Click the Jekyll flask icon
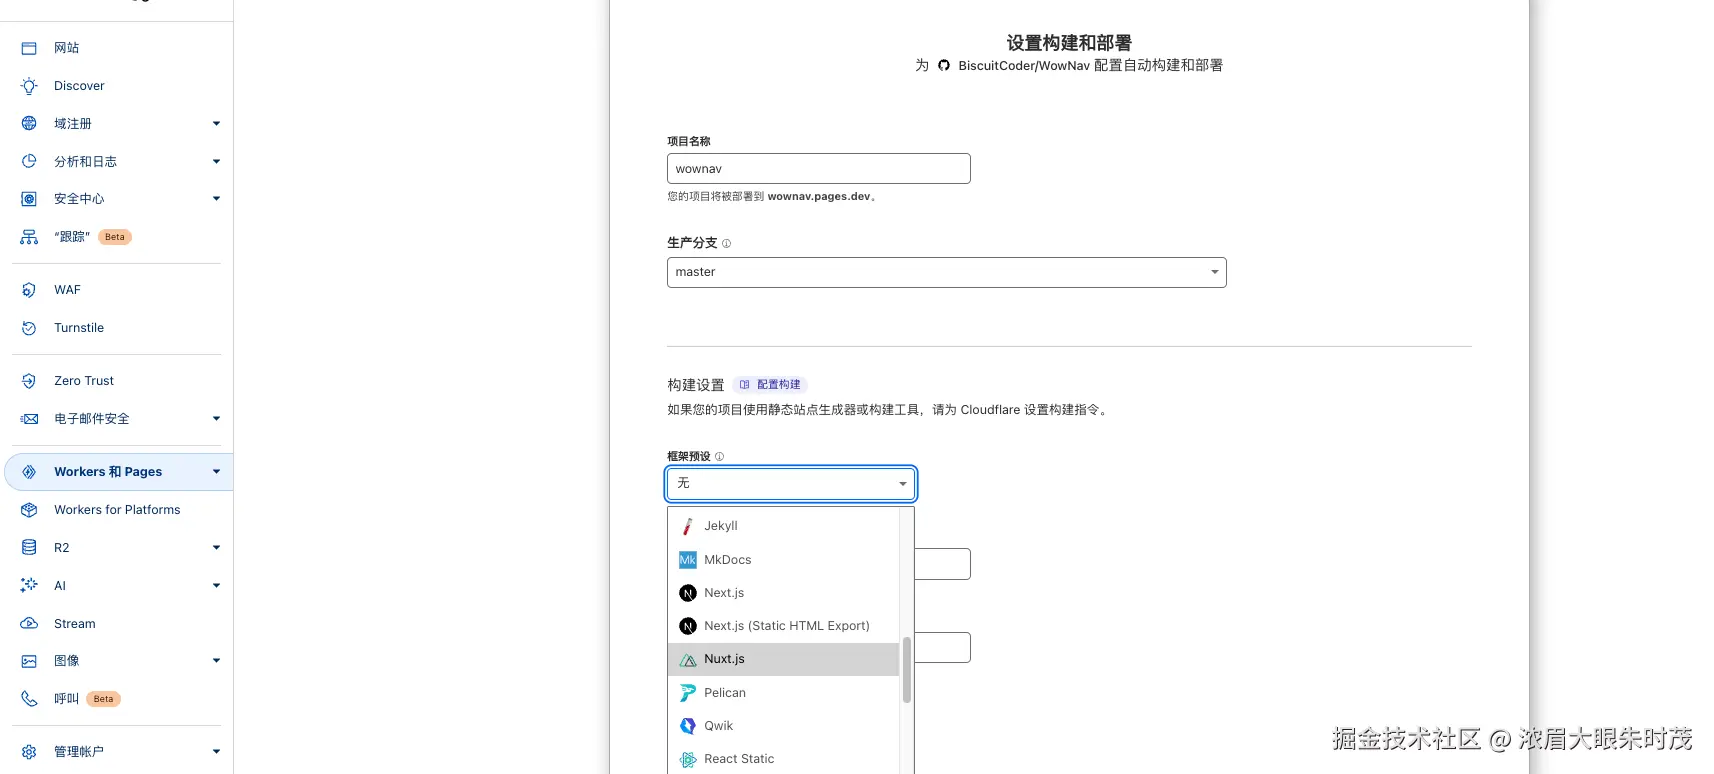This screenshot has height=774, width=1714. 688,526
